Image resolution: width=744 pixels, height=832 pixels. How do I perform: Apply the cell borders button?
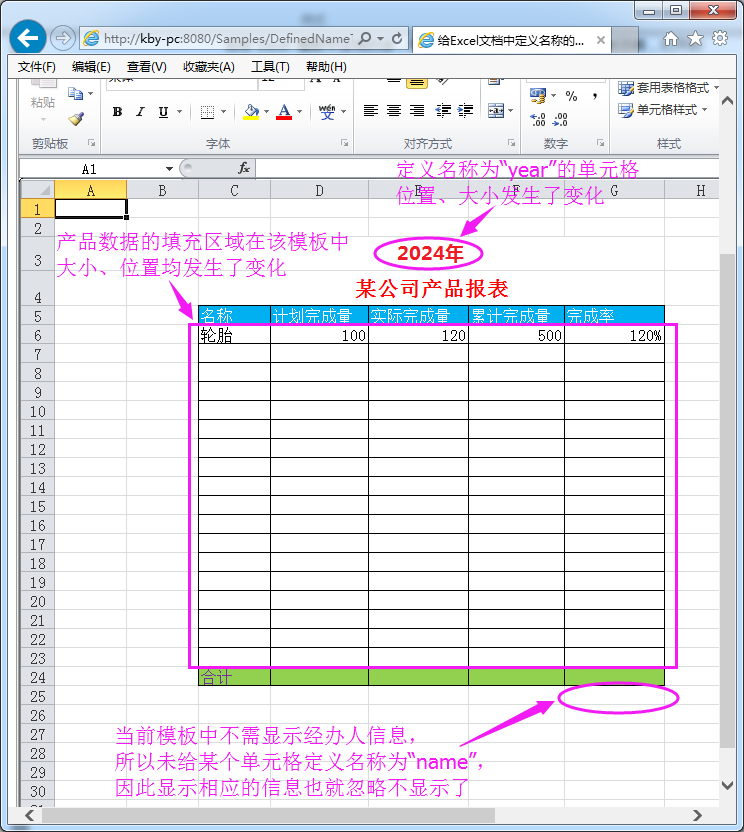[207, 112]
